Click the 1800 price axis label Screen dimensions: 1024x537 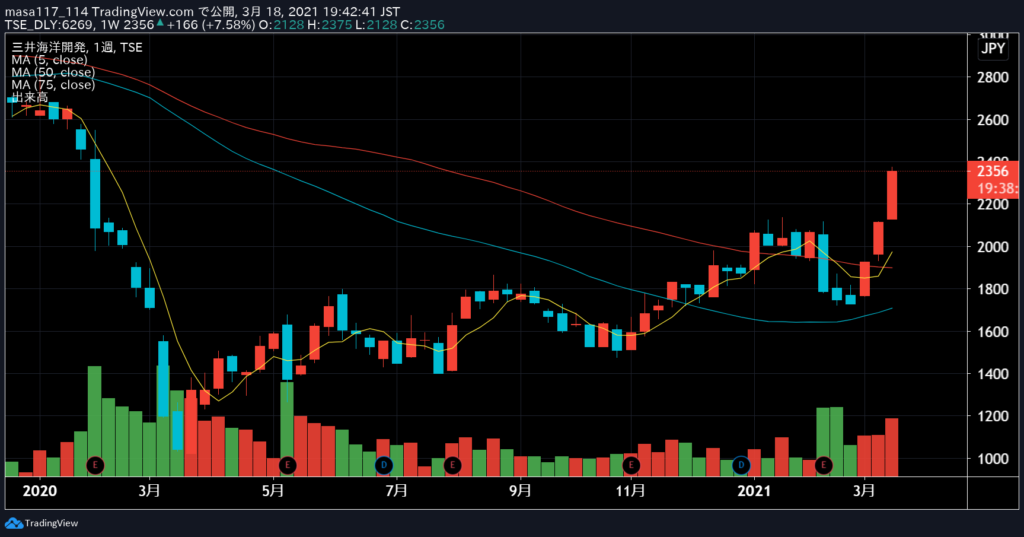click(x=993, y=289)
